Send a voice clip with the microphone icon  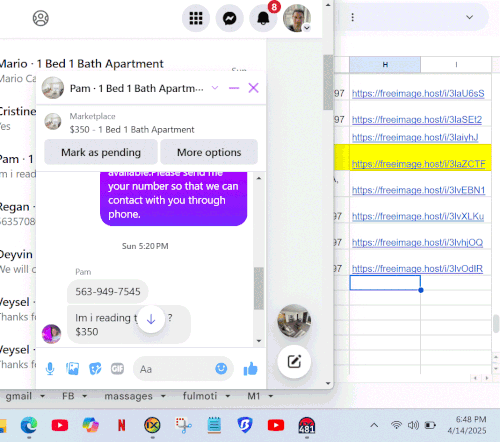tap(50, 369)
